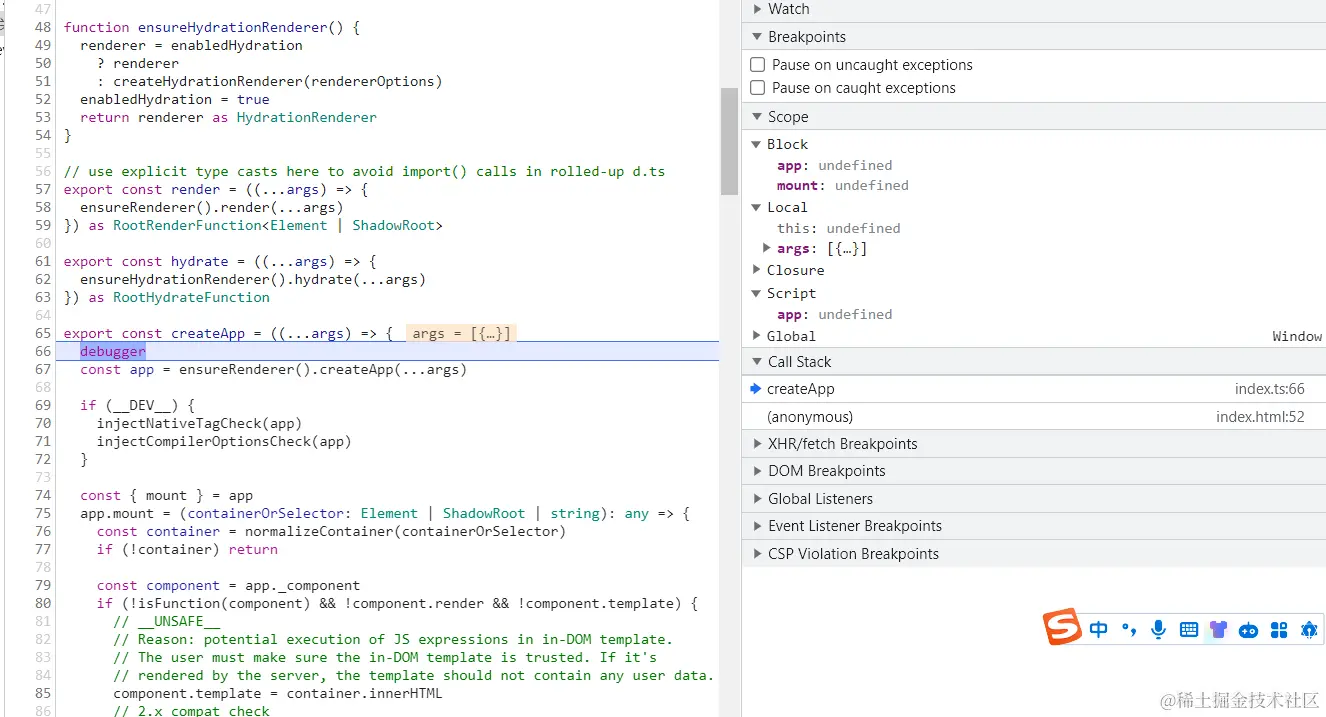
Task: Click 'RootRenderFunction' type on line 59
Action: pyautogui.click(x=187, y=225)
